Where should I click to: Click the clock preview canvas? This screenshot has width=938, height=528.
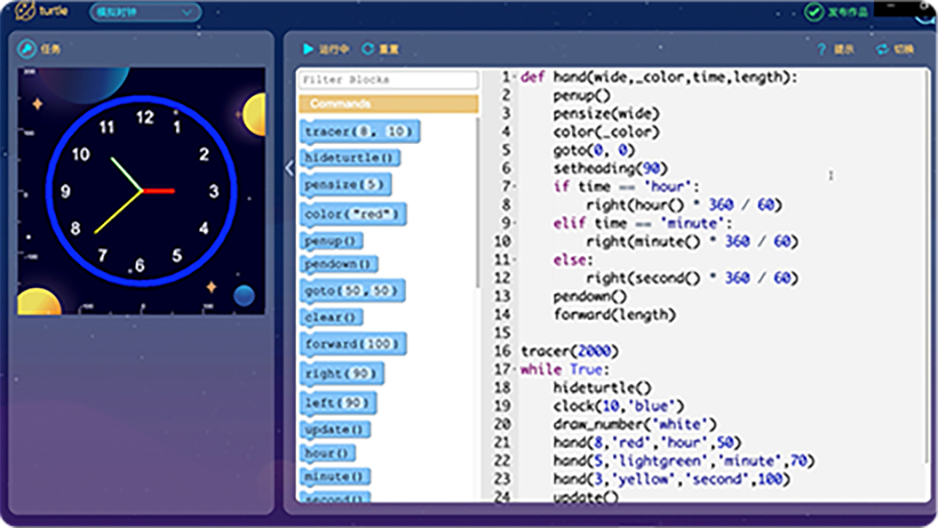click(141, 191)
